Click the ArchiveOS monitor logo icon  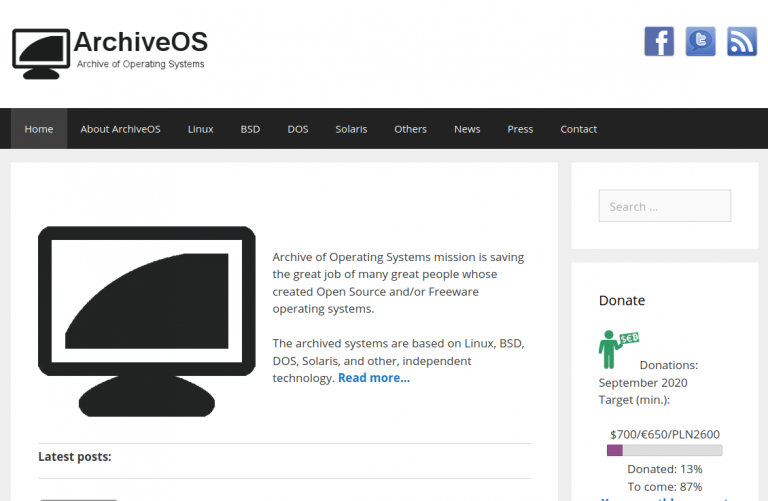[x=42, y=53]
